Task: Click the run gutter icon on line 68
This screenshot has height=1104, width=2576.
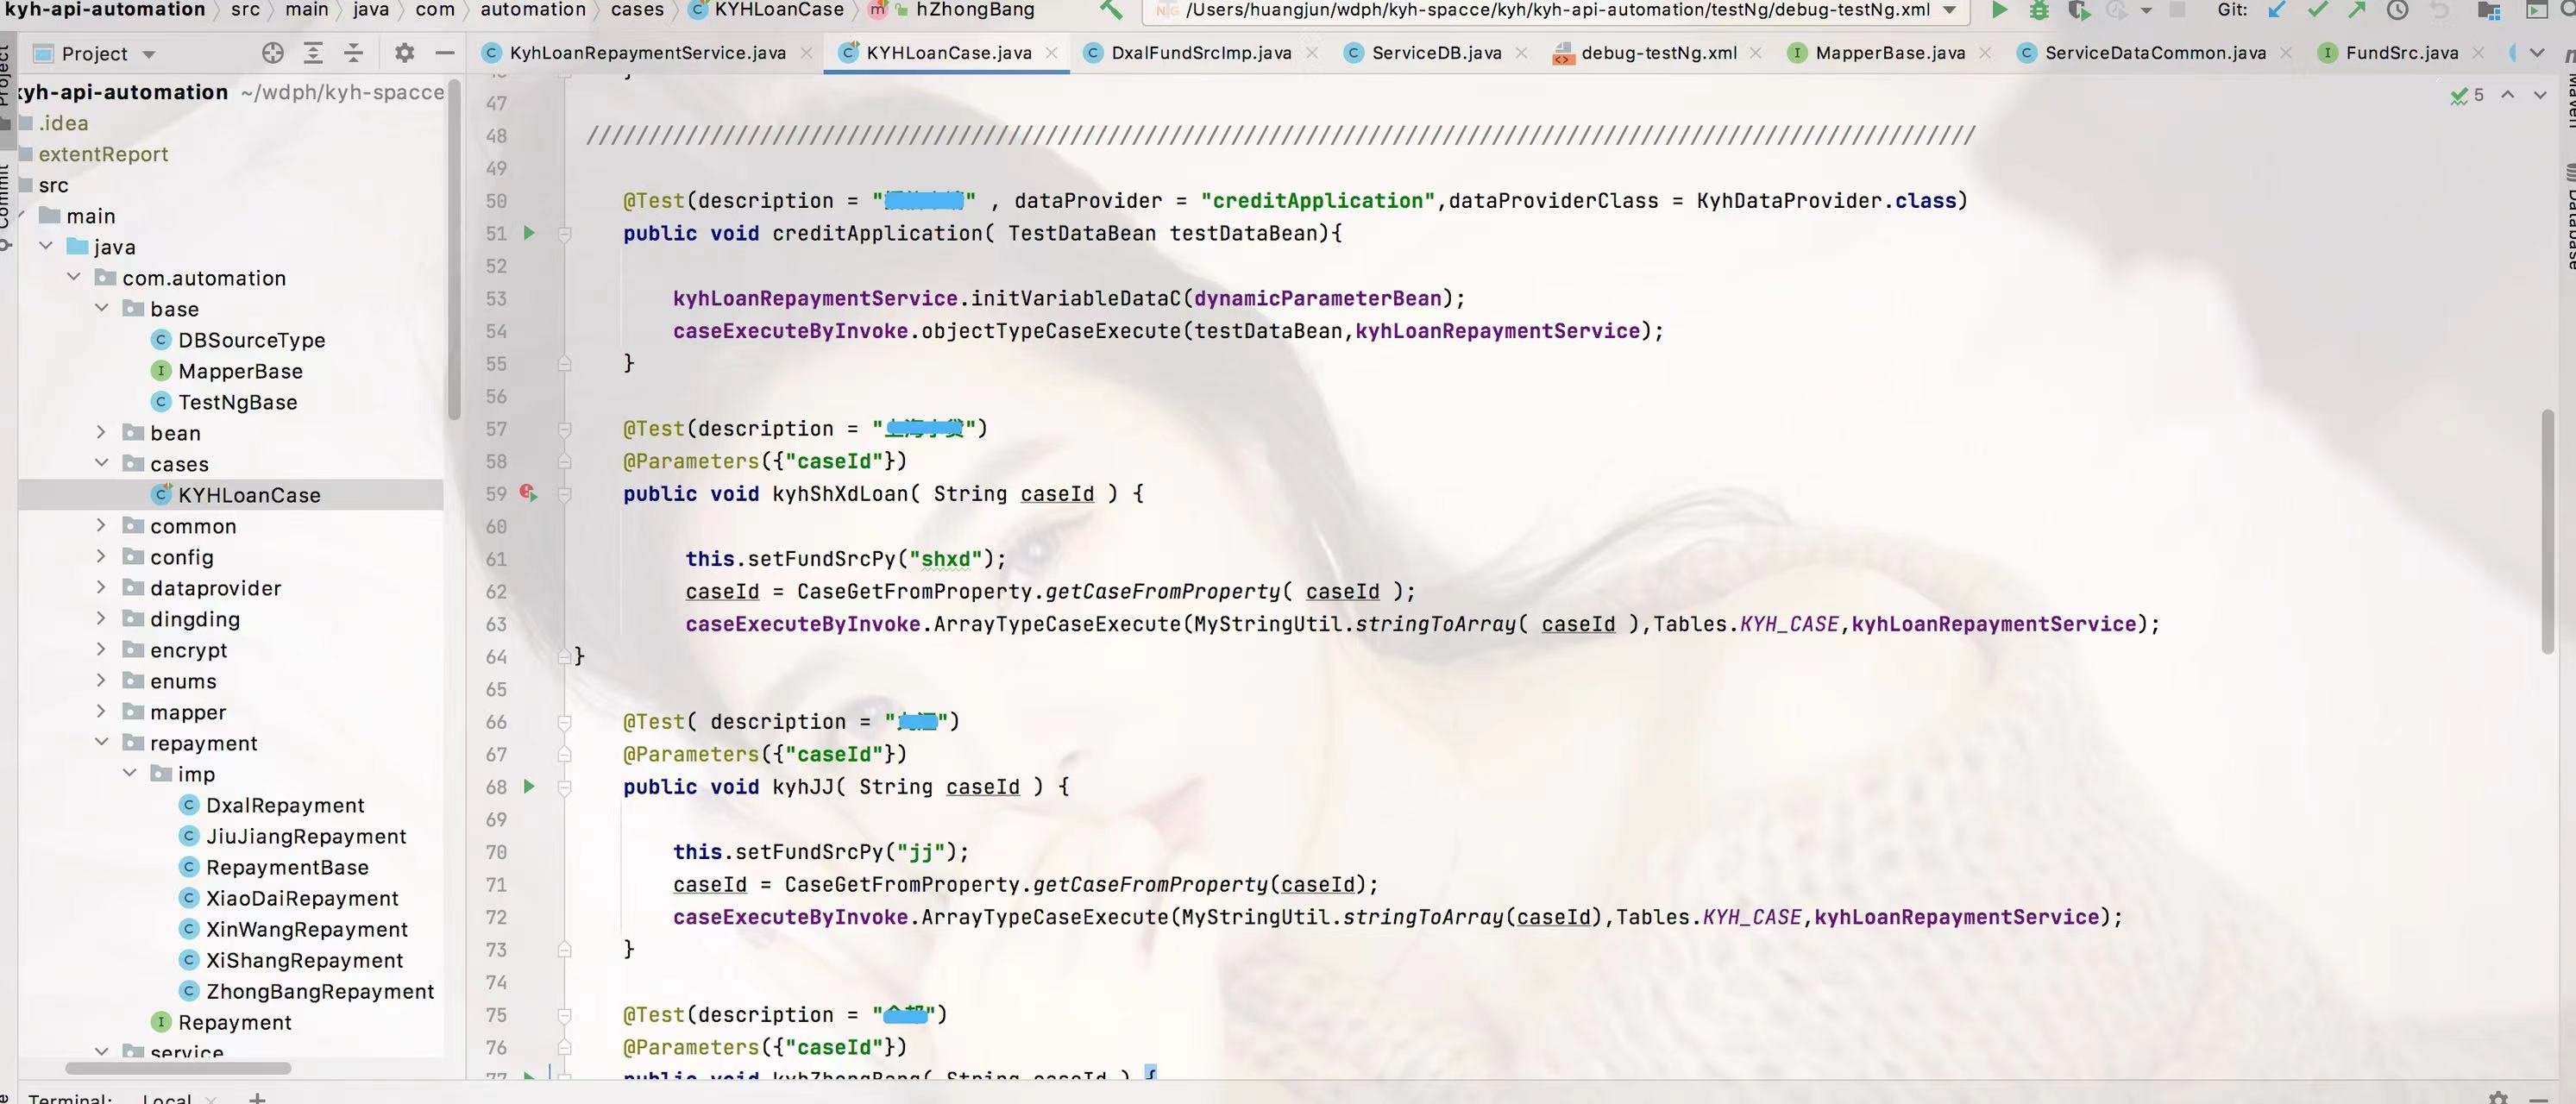Action: [530, 787]
